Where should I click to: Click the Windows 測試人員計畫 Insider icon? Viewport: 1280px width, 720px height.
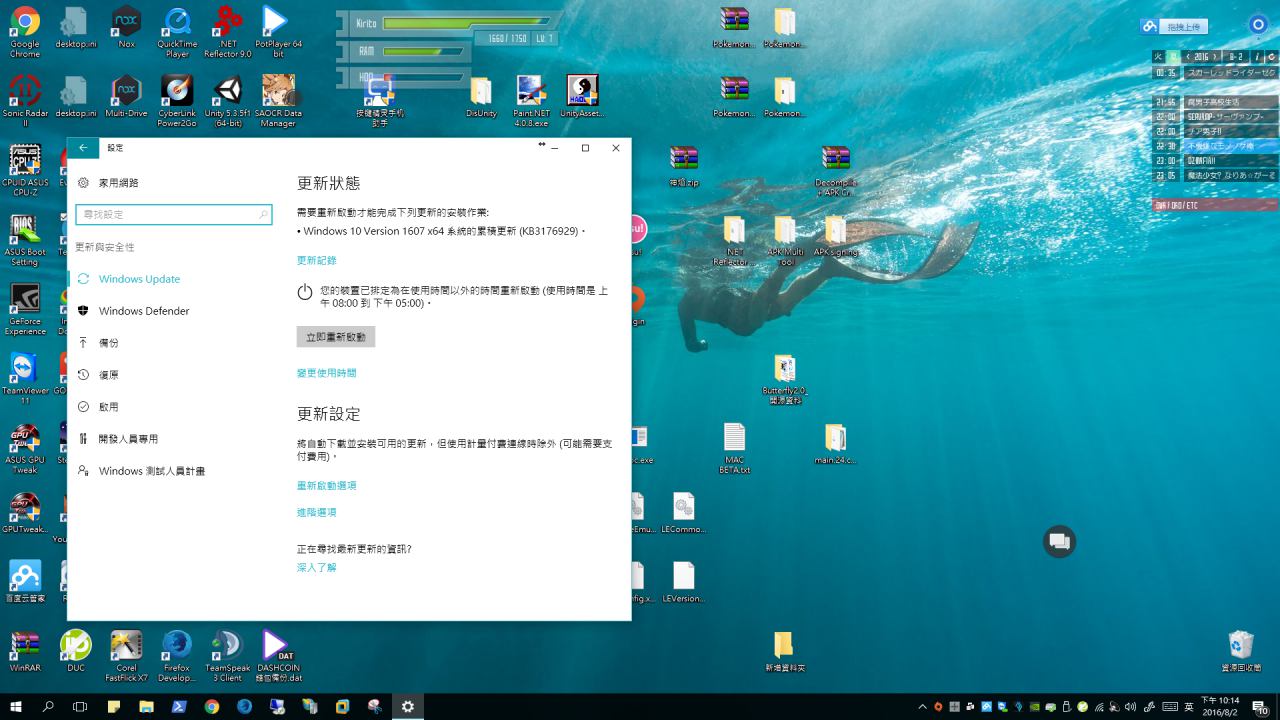pos(83,471)
